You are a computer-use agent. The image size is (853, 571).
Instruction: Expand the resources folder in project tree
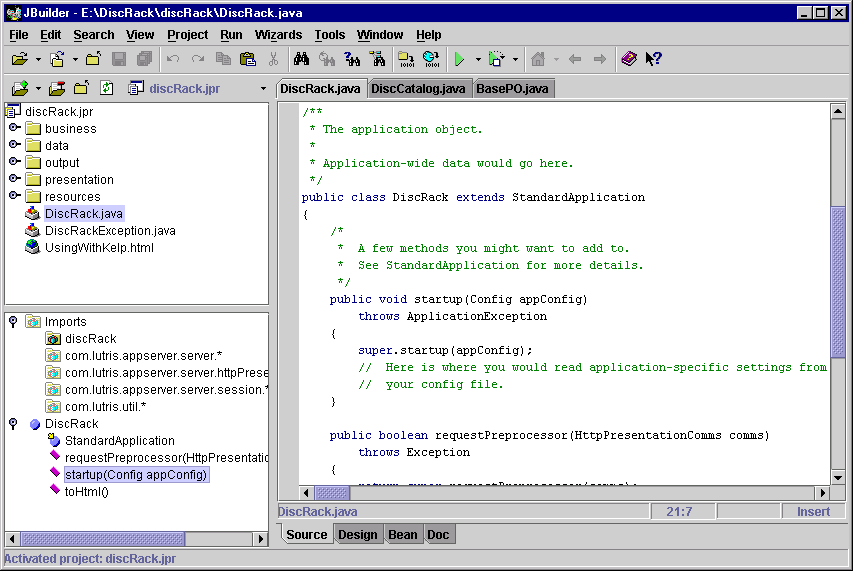click(14, 196)
